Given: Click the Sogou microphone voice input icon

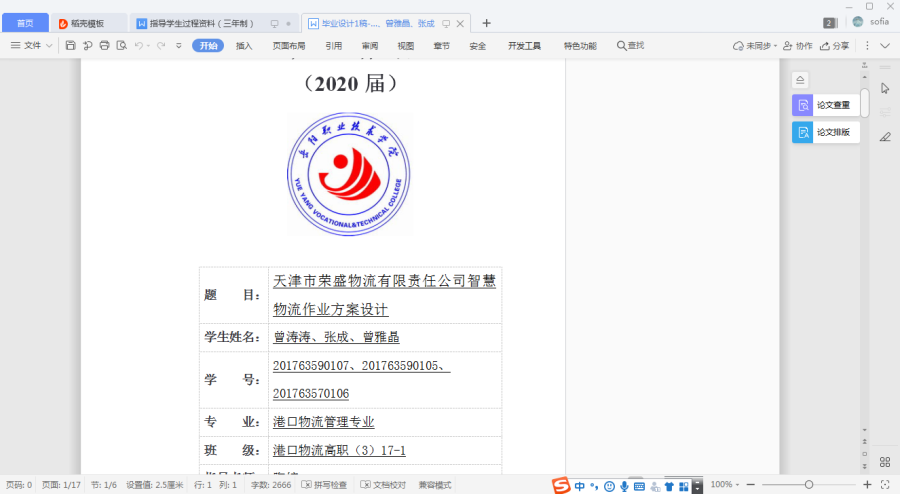Looking at the screenshot, I should click(x=624, y=487).
